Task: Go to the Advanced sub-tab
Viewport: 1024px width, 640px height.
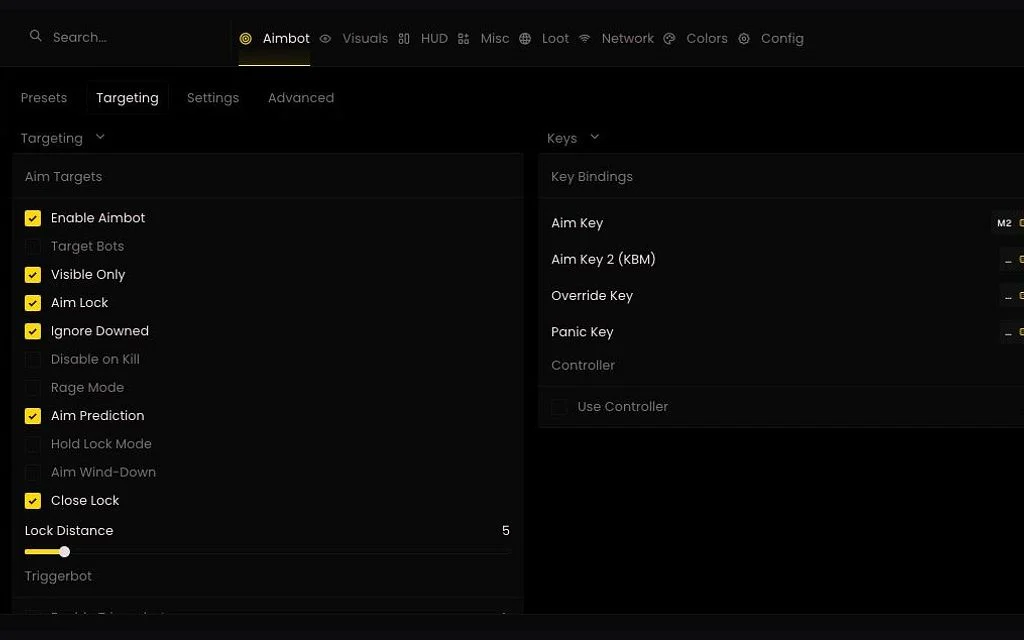Action: tap(301, 98)
